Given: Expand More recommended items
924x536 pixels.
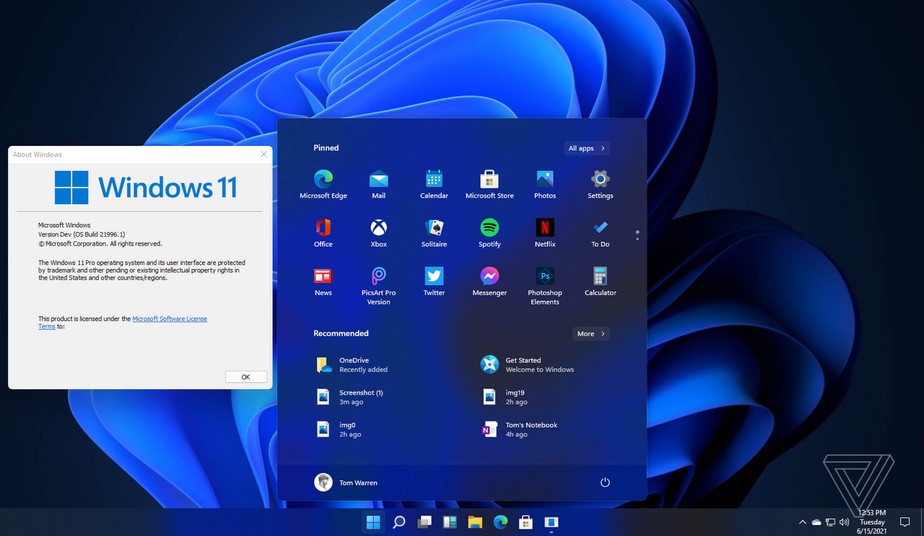Looking at the screenshot, I should (591, 333).
